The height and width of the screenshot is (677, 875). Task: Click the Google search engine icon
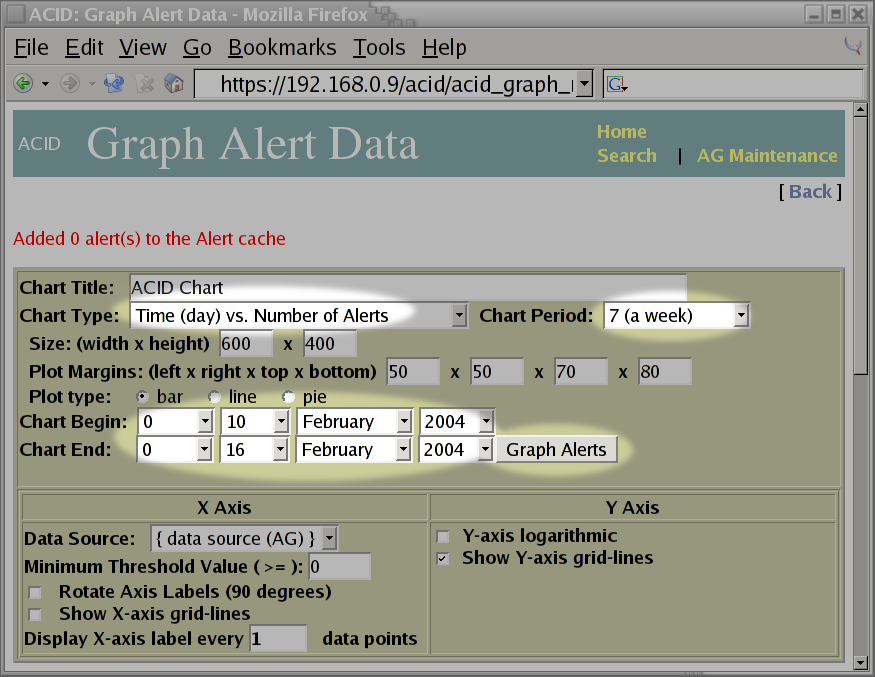pyautogui.click(x=616, y=84)
